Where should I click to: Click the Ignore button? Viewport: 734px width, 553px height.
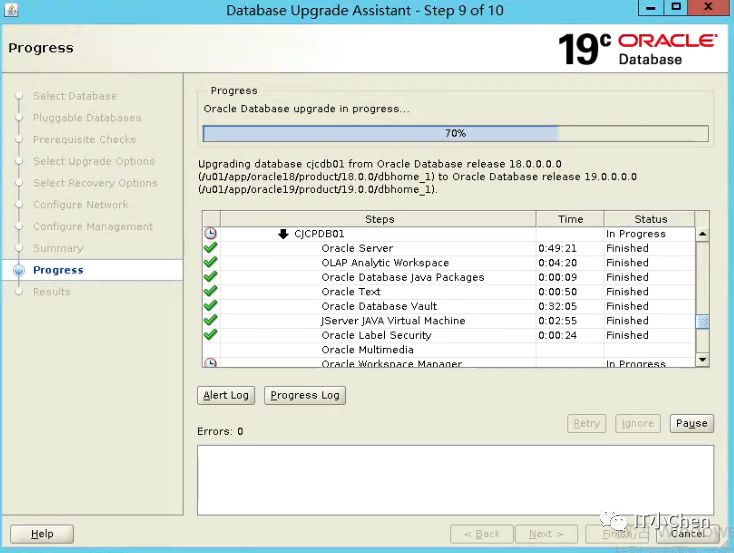638,423
